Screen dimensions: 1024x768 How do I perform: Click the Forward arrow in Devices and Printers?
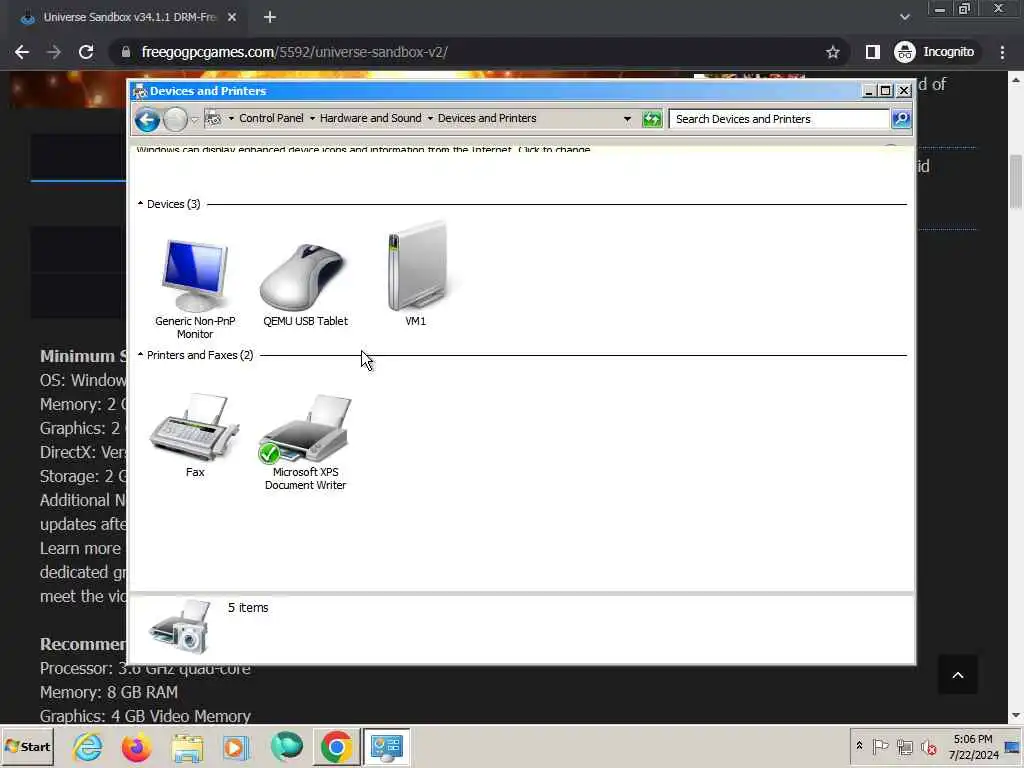(x=175, y=120)
